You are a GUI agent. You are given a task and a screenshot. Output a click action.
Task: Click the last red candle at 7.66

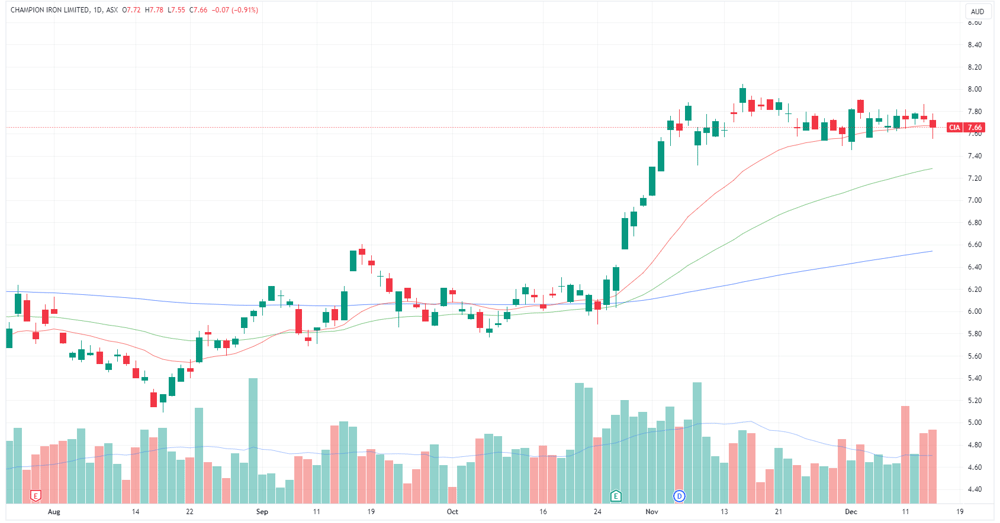tap(933, 124)
